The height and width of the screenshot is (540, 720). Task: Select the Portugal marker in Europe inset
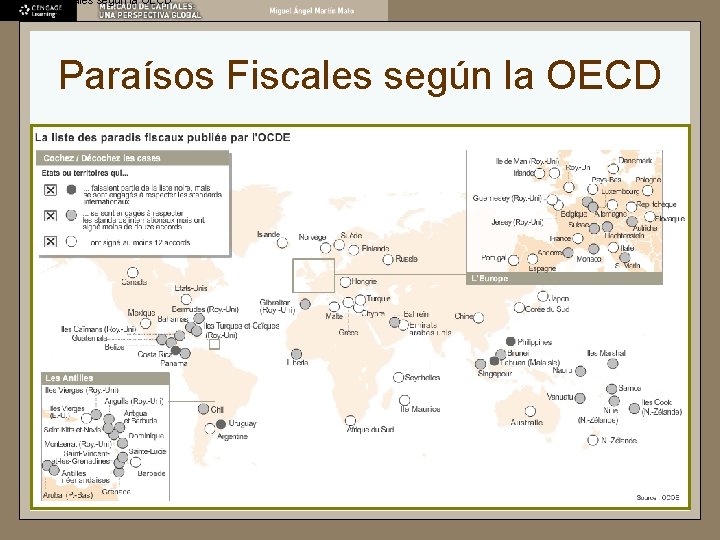click(x=513, y=260)
